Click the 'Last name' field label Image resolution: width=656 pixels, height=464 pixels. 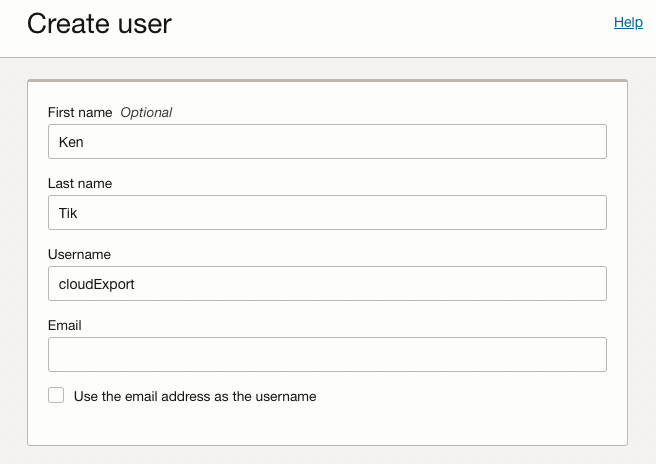pos(80,184)
